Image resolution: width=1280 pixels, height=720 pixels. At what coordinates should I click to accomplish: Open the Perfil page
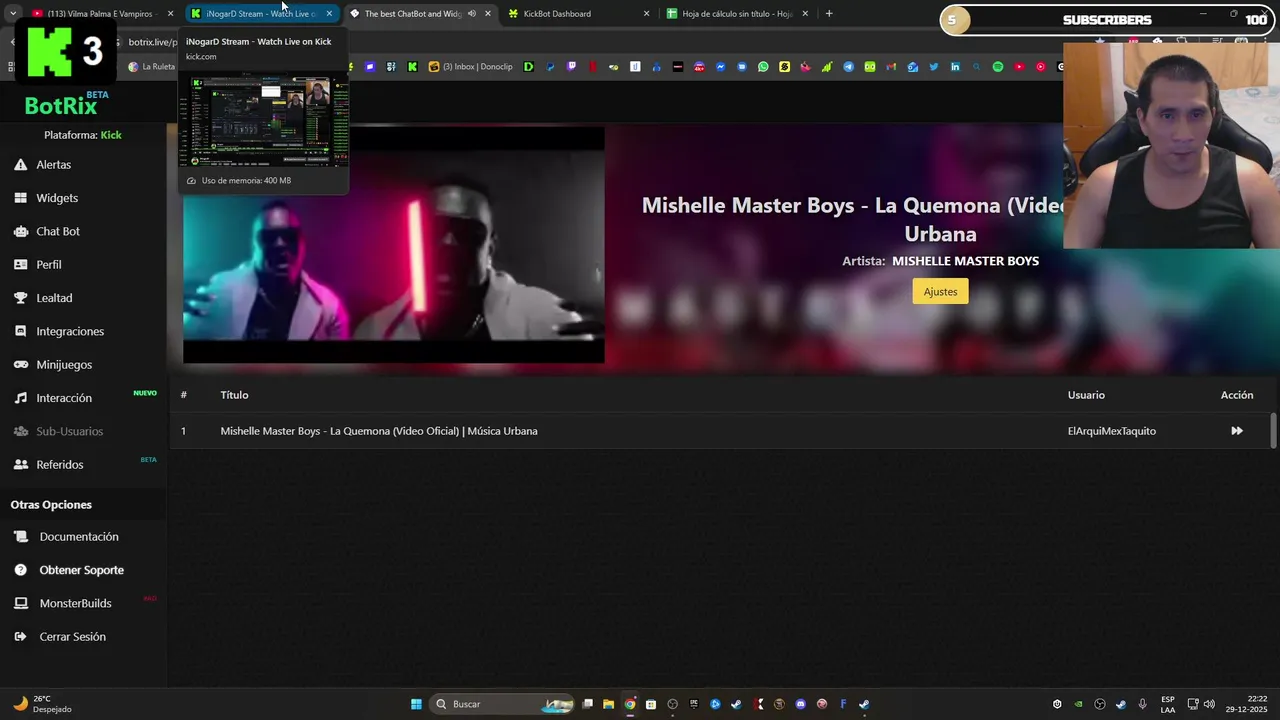pos(48,264)
